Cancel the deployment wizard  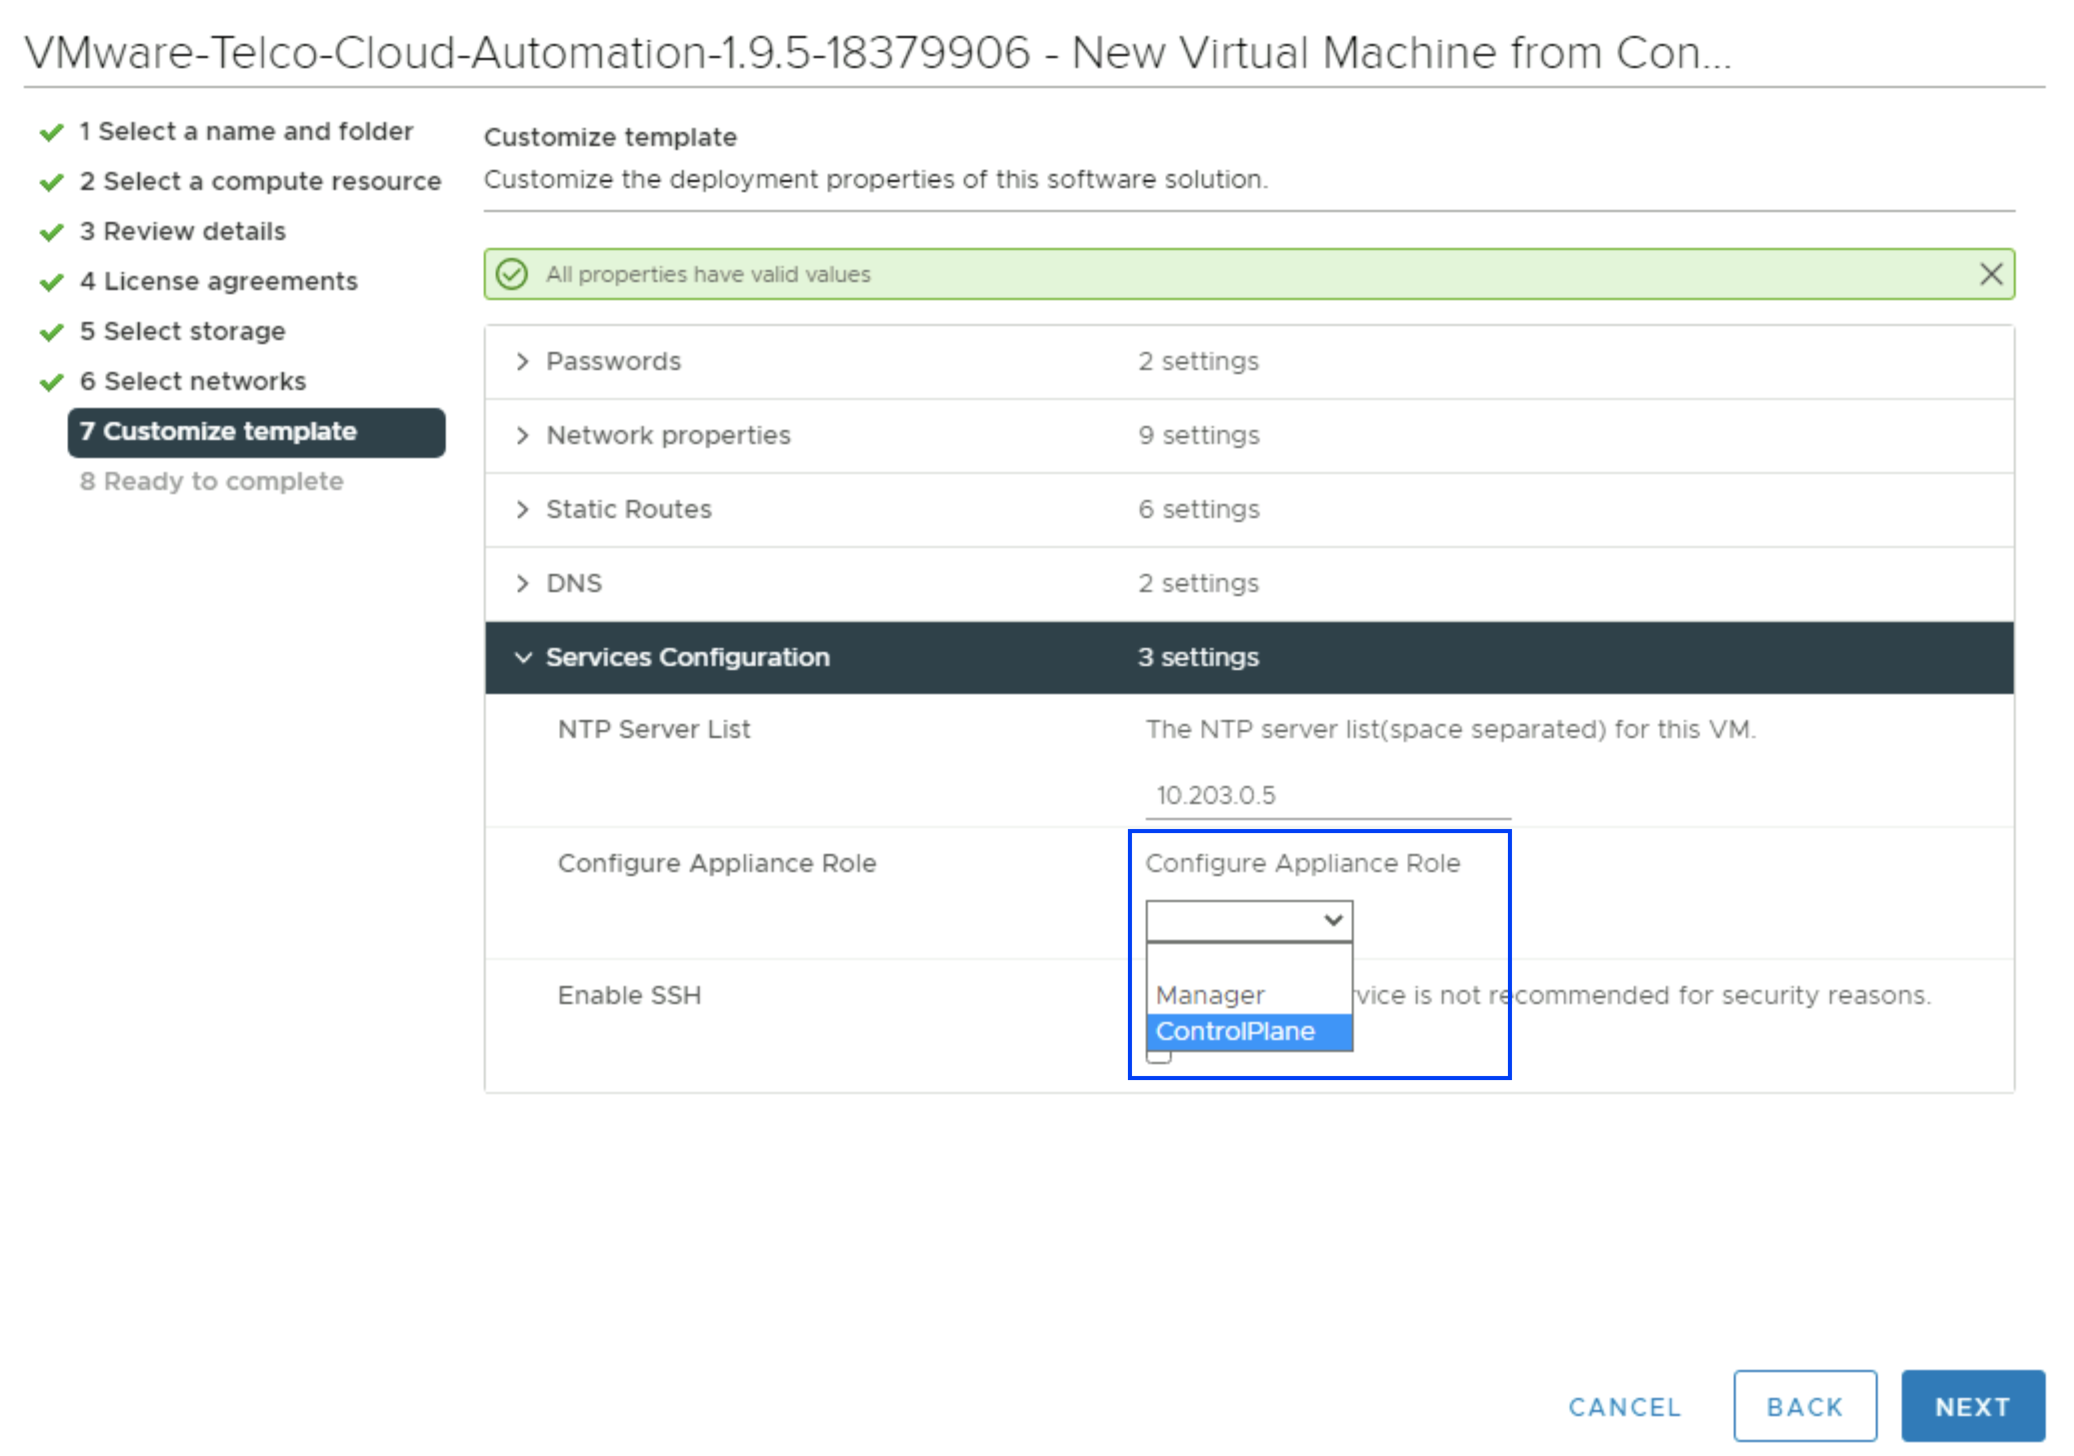pyautogui.click(x=1624, y=1406)
